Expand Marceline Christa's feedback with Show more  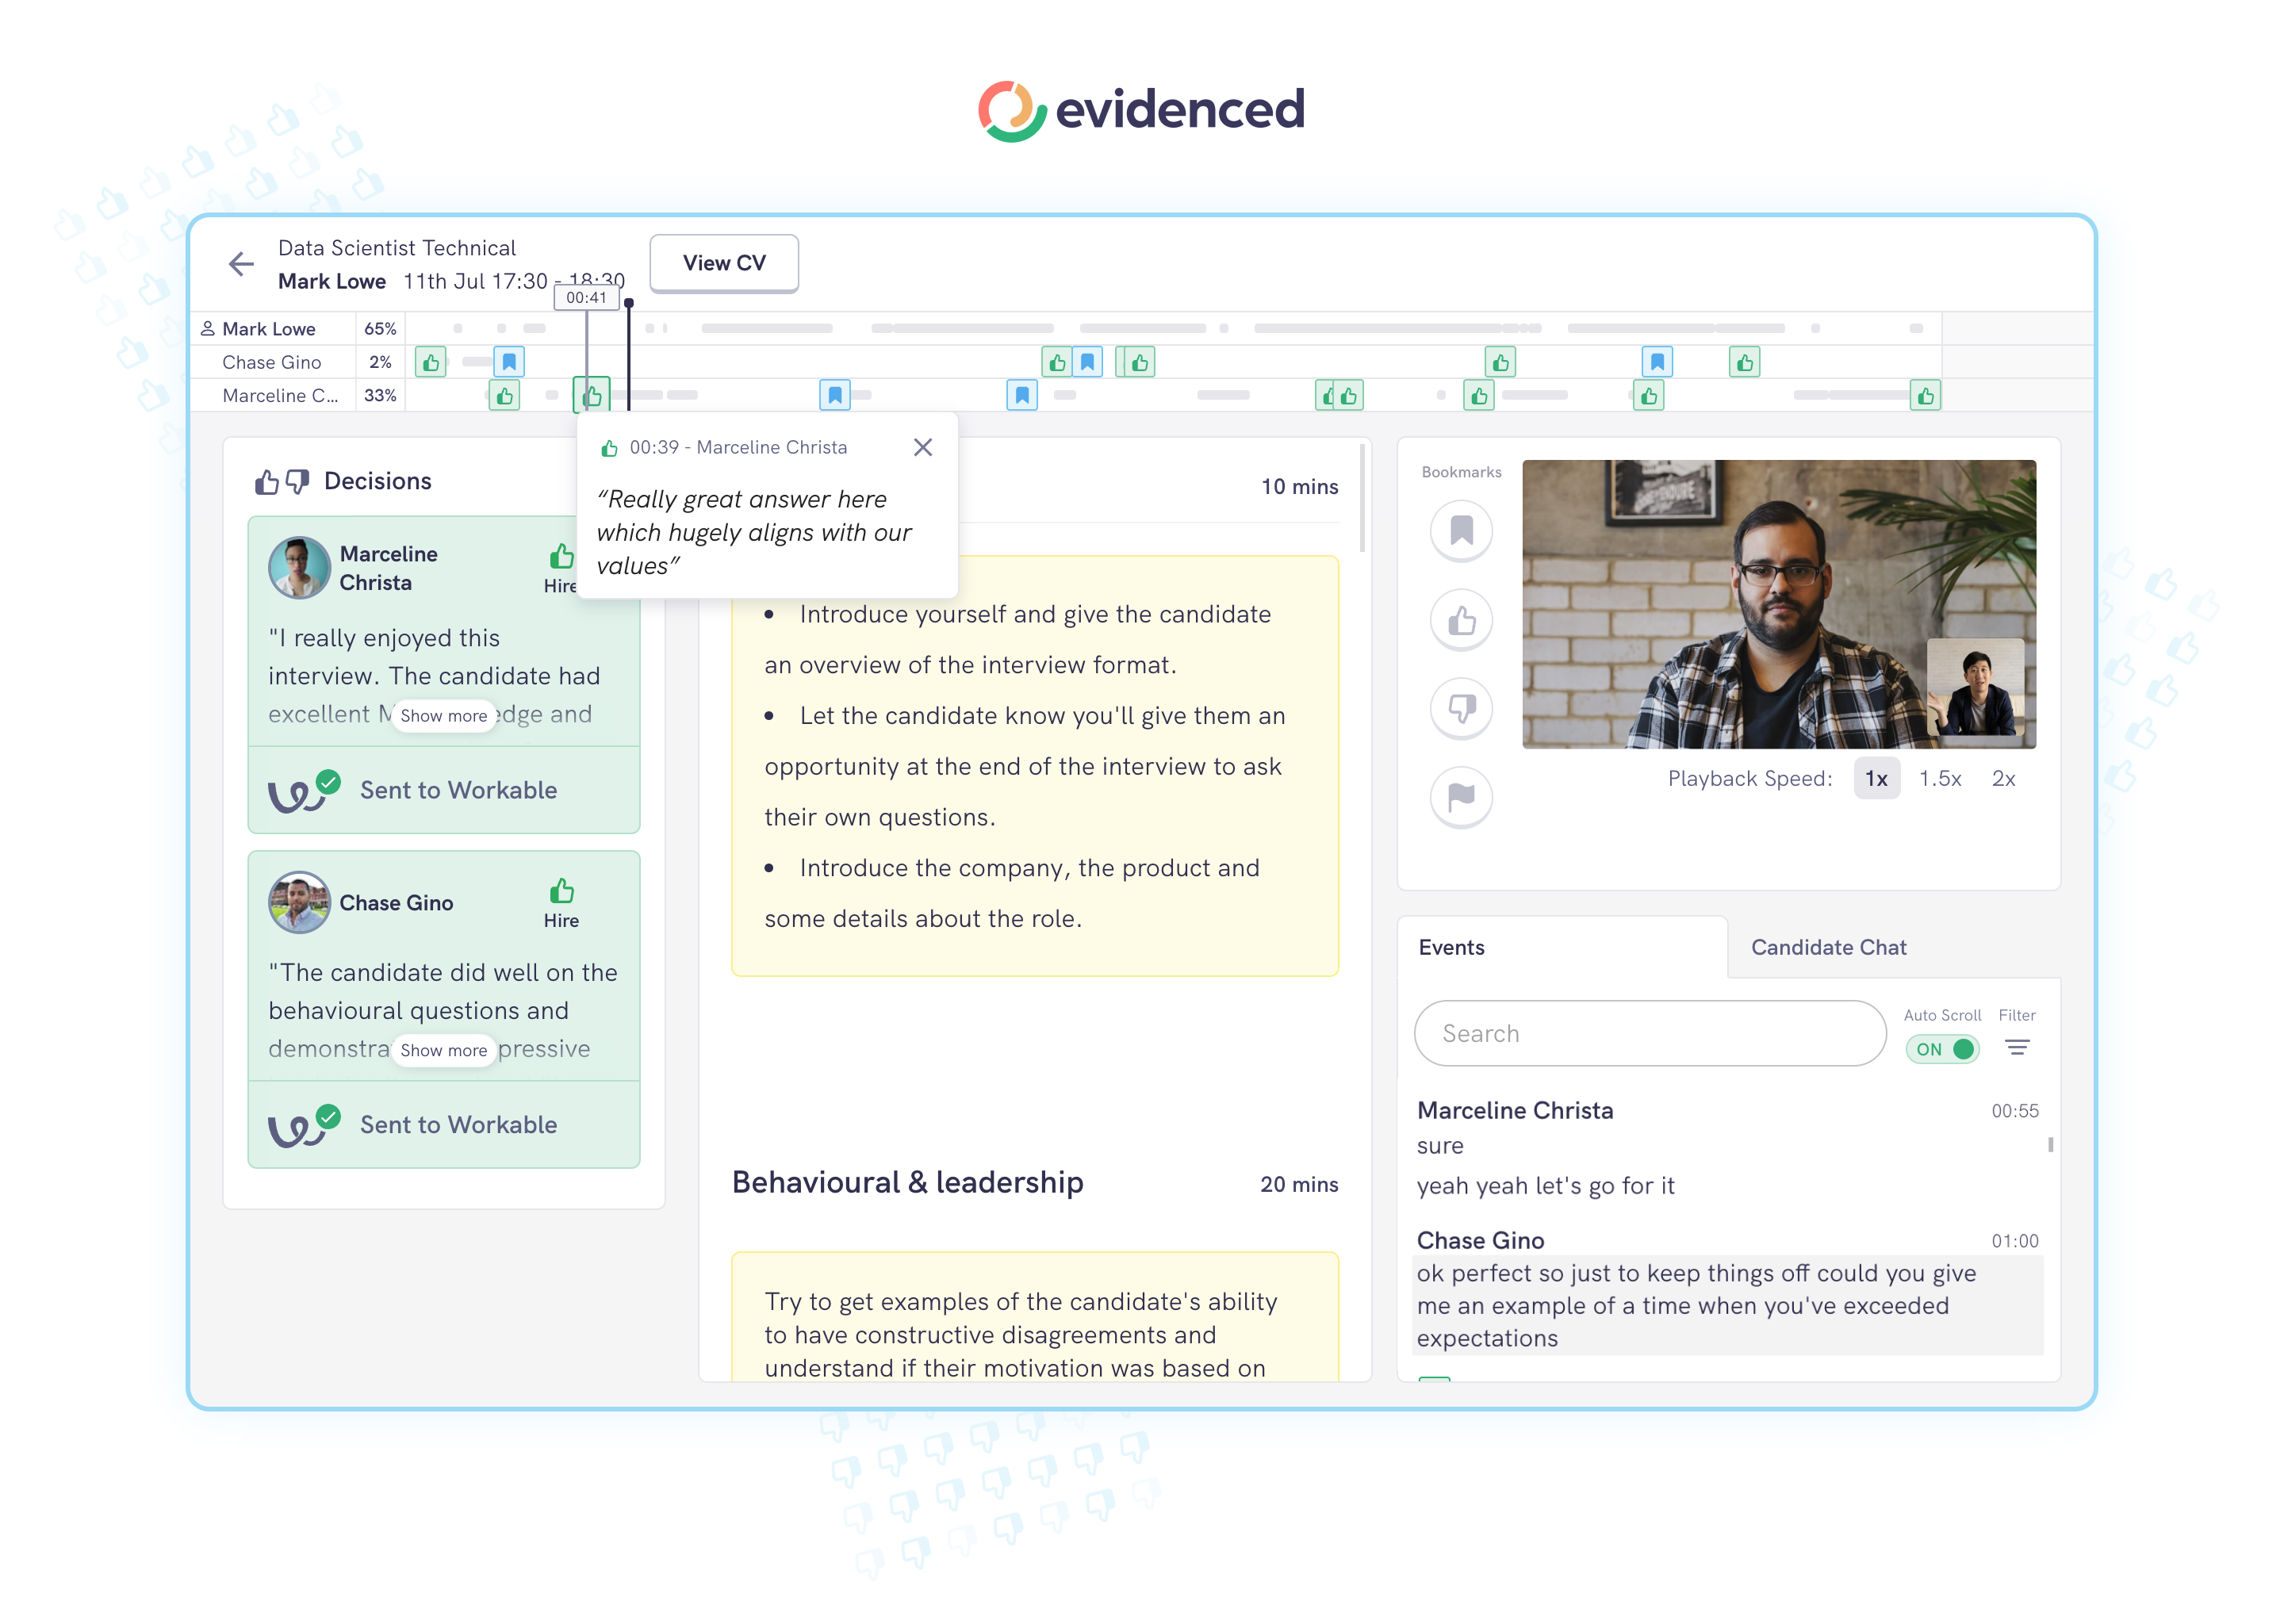443,716
